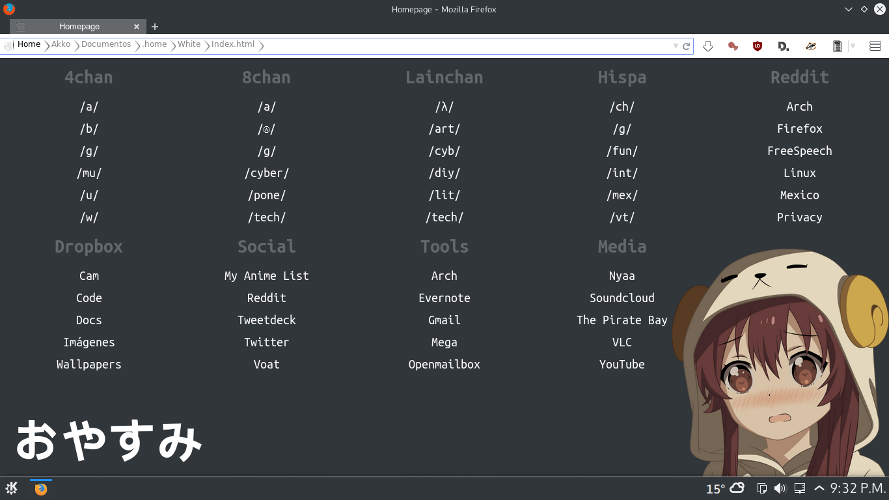The width and height of the screenshot is (889, 500).
Task: Open the network tray icon
Action: click(799, 488)
